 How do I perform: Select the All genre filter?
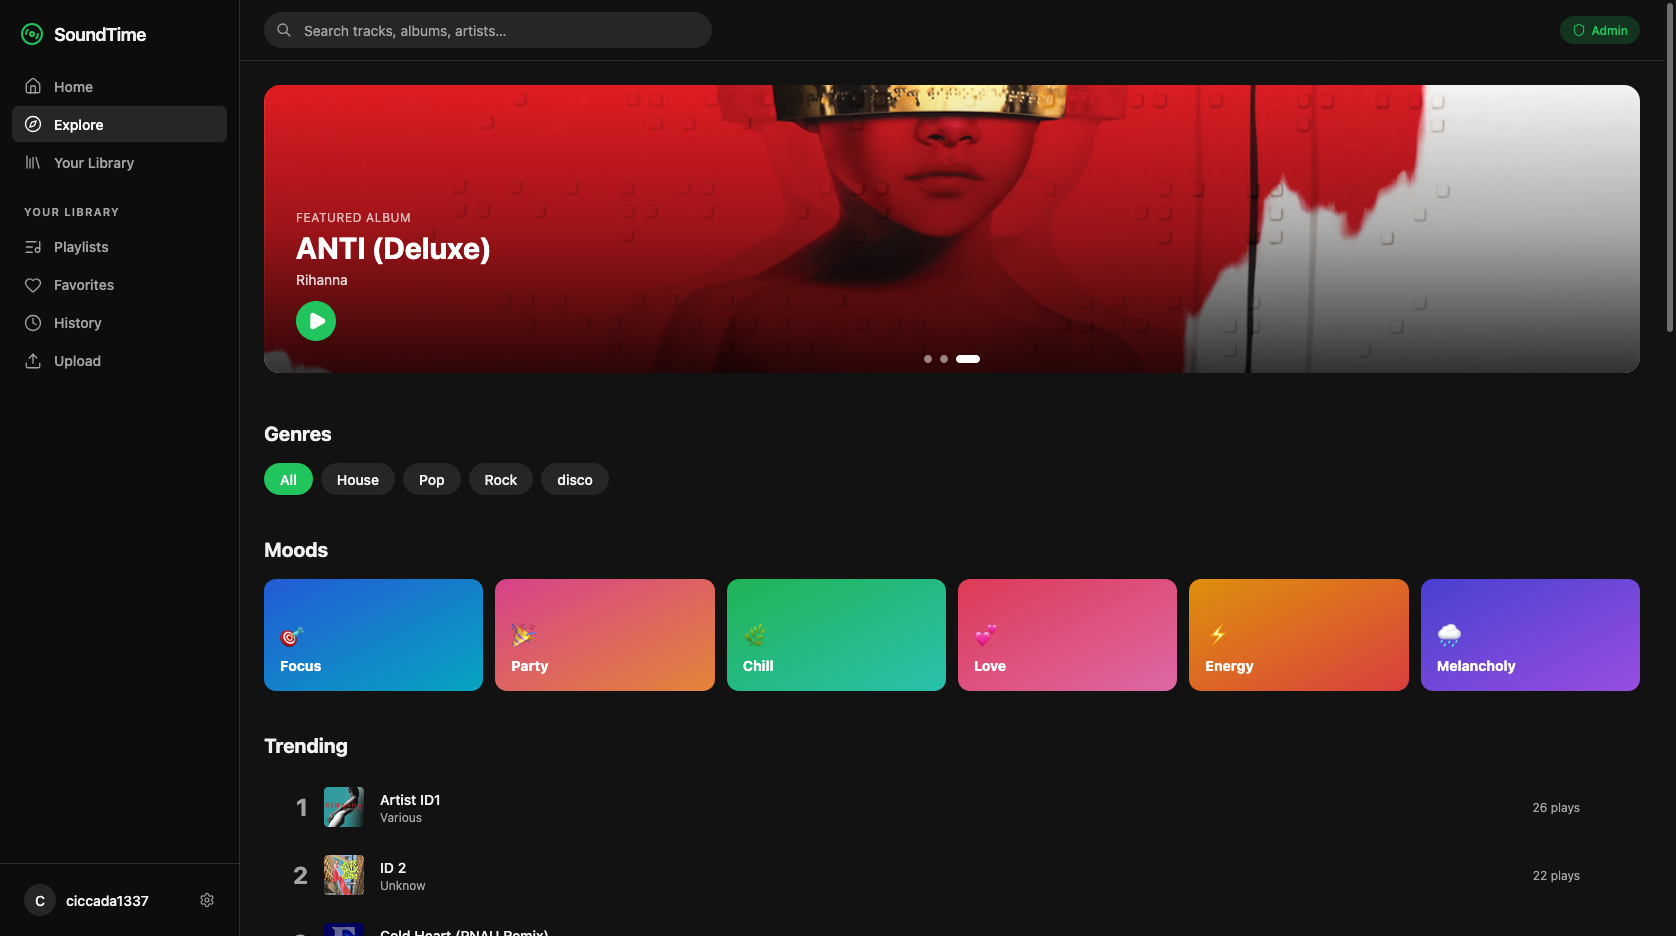click(x=288, y=479)
